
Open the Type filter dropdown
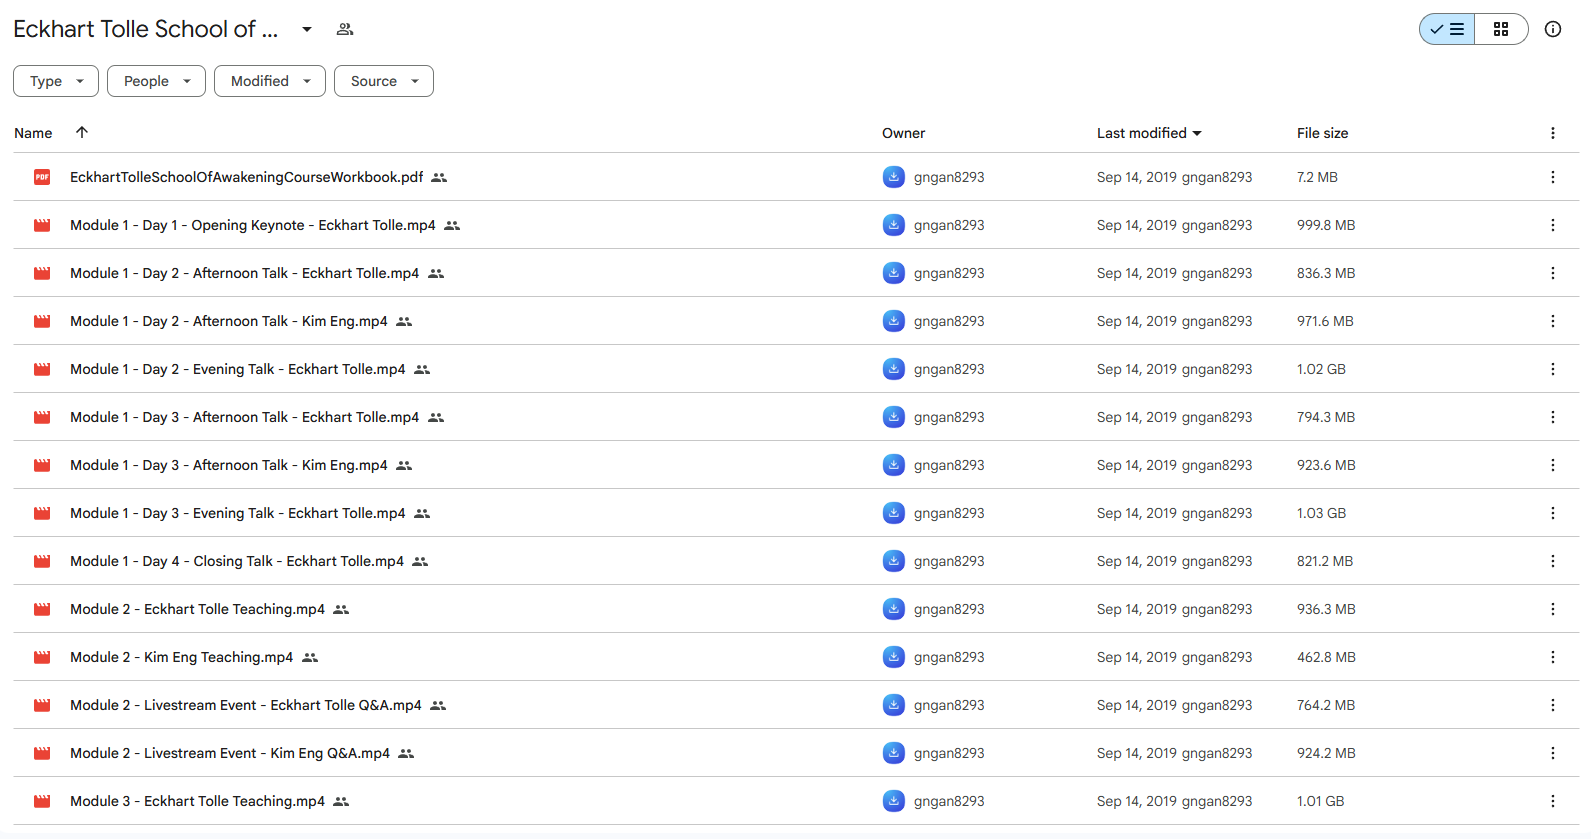tap(56, 81)
